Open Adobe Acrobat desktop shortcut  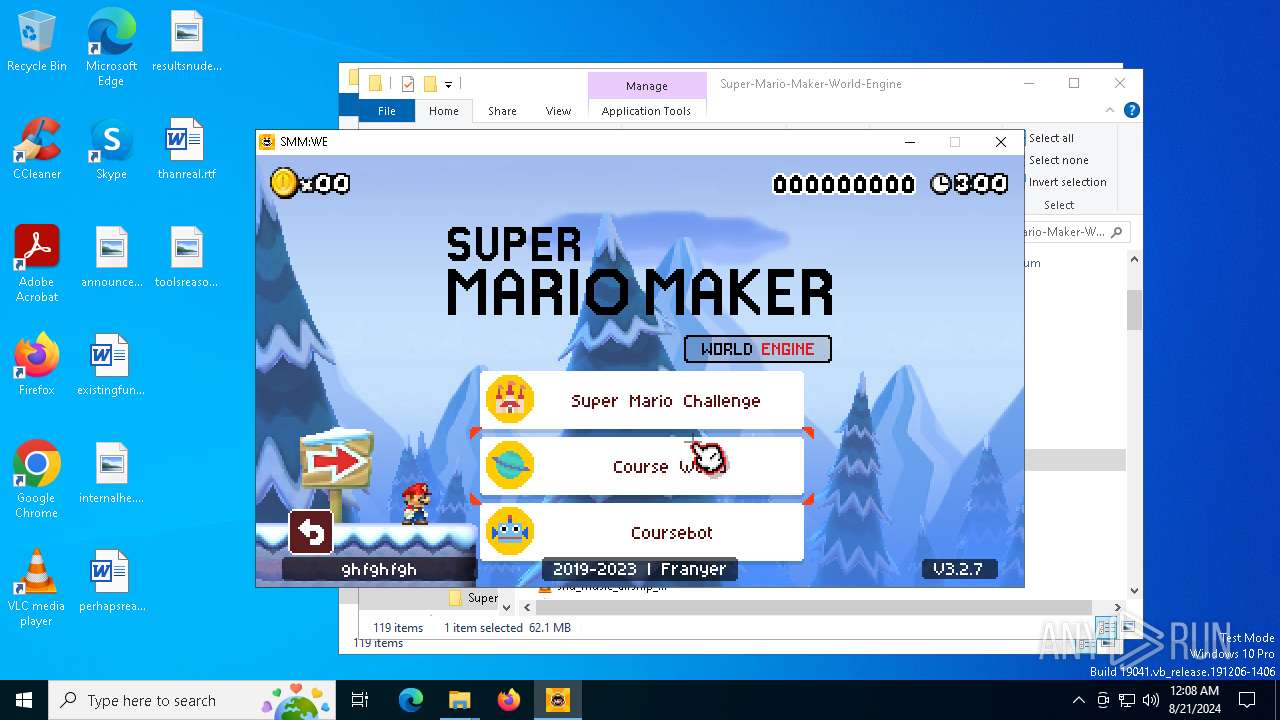point(37,264)
